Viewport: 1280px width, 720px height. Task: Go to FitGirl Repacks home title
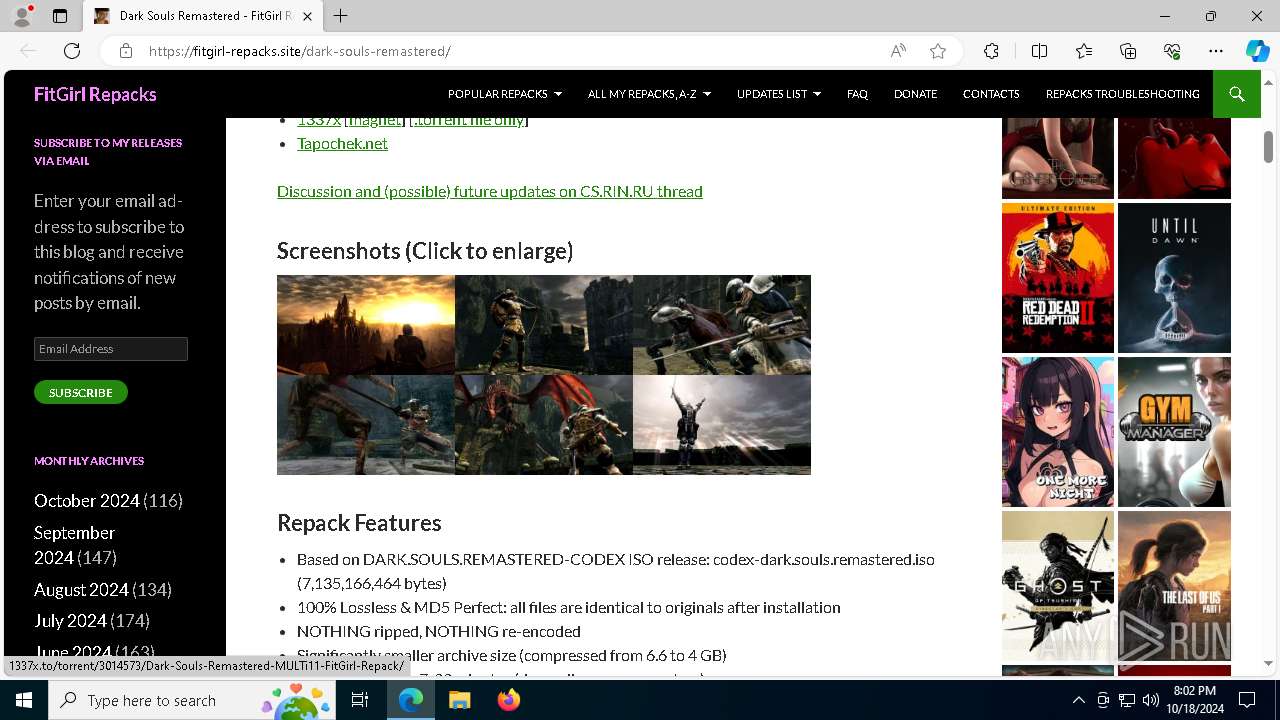(95, 94)
